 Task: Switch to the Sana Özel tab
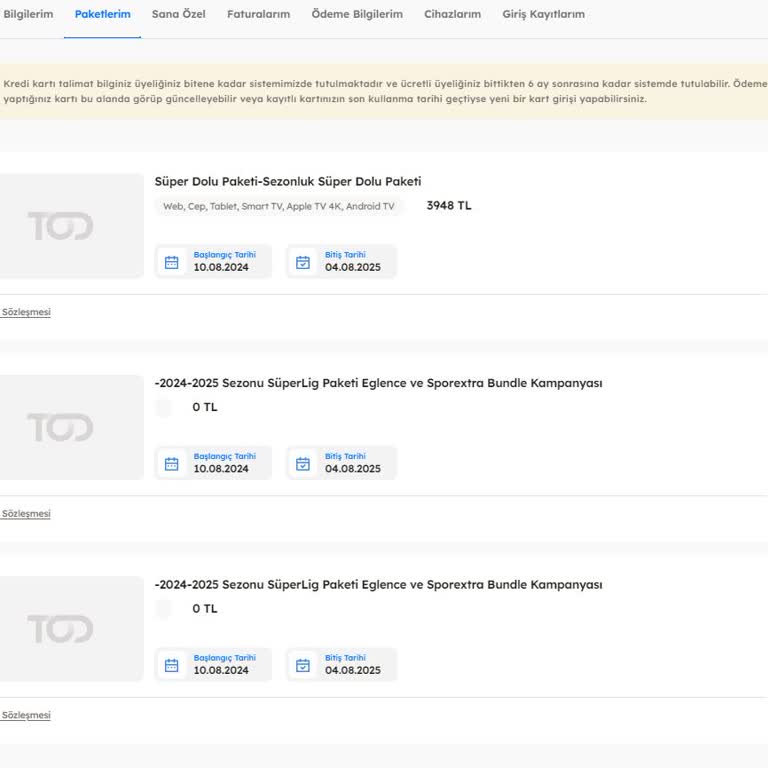178,14
